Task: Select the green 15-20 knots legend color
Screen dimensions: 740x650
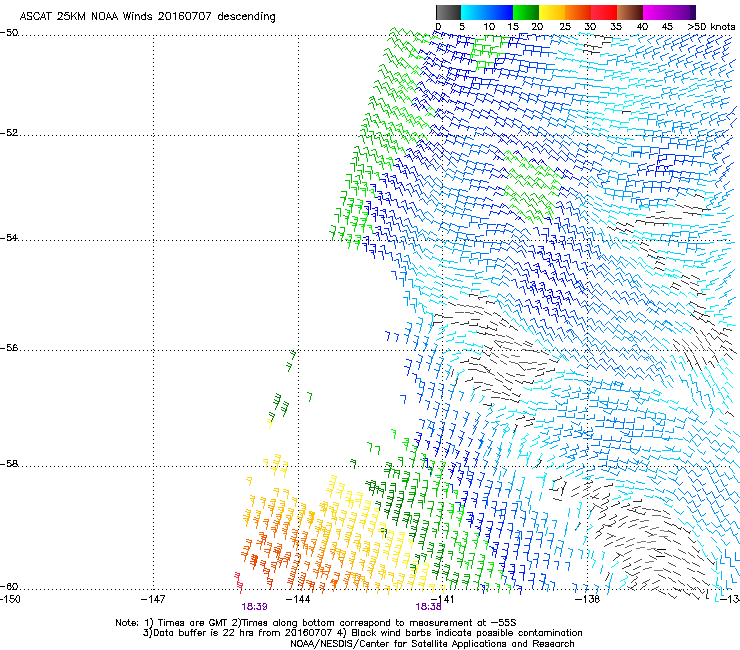Action: click(526, 12)
